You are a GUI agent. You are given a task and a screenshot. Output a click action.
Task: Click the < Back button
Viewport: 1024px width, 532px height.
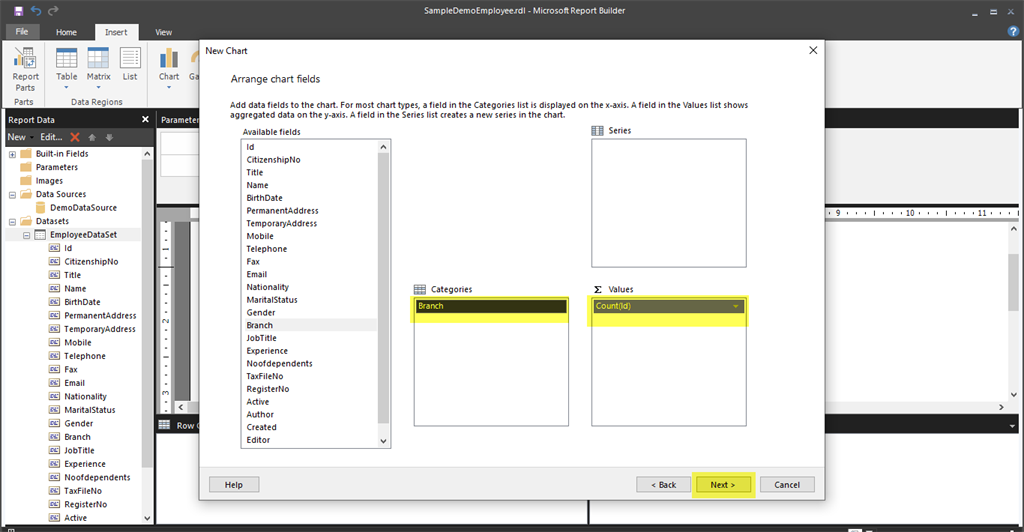664,484
